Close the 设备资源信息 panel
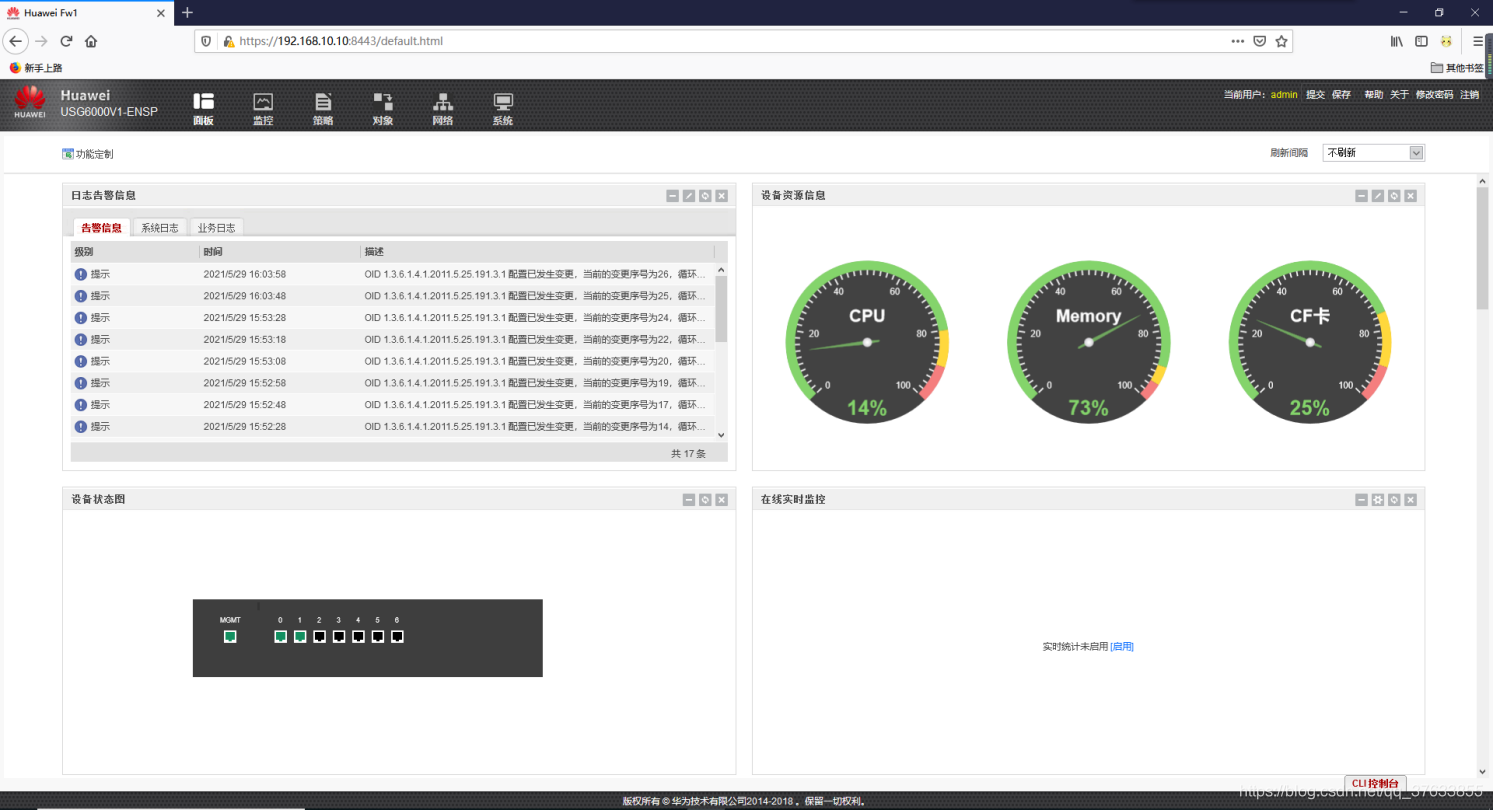1493x810 pixels. click(x=1410, y=196)
